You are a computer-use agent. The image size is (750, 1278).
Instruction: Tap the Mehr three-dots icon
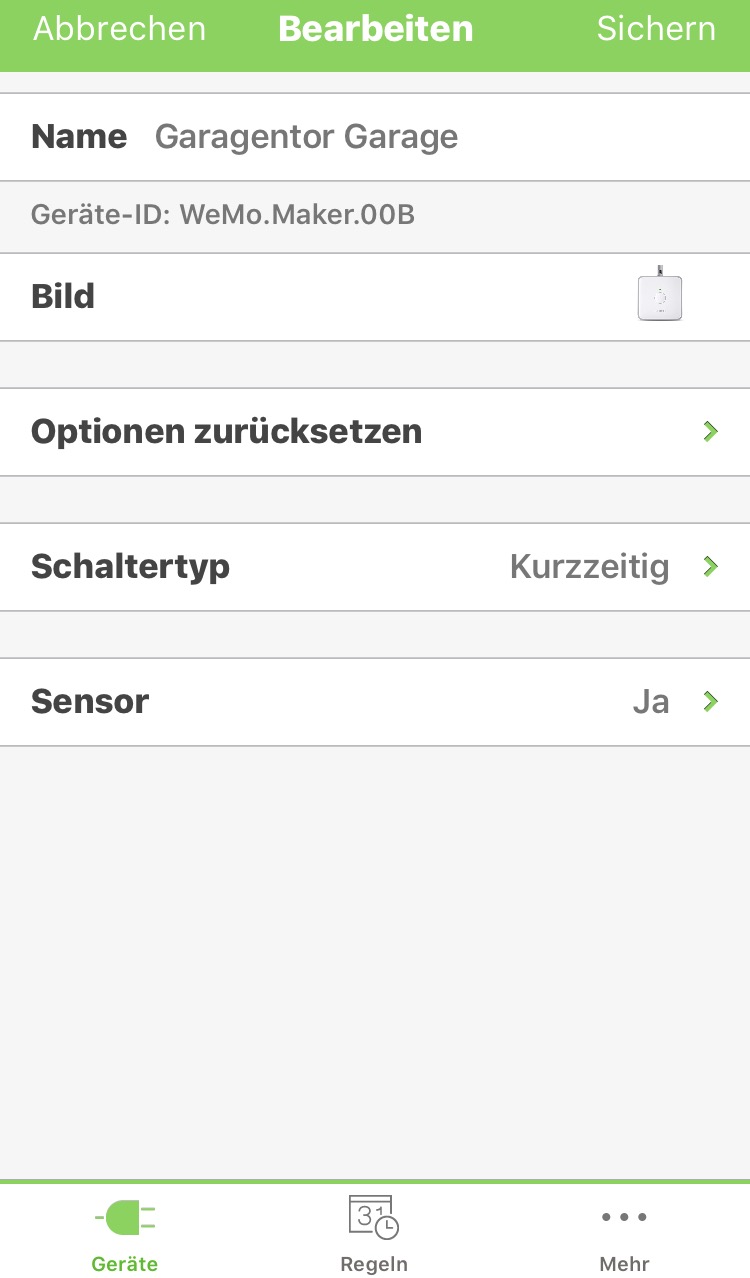coord(624,1217)
